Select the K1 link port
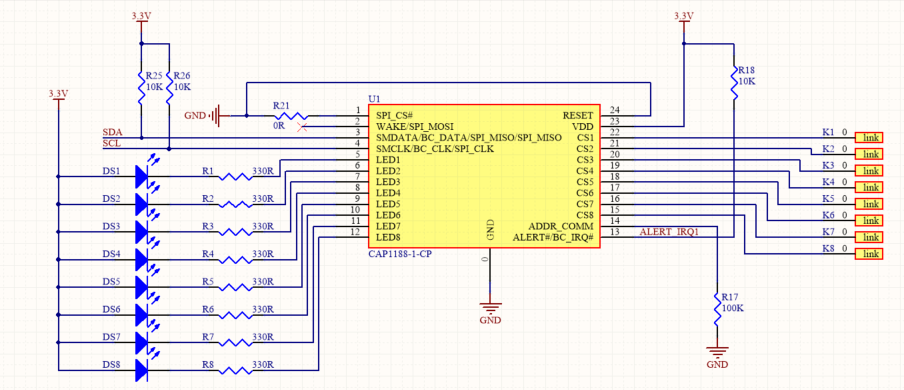This screenshot has width=904, height=390. click(869, 137)
